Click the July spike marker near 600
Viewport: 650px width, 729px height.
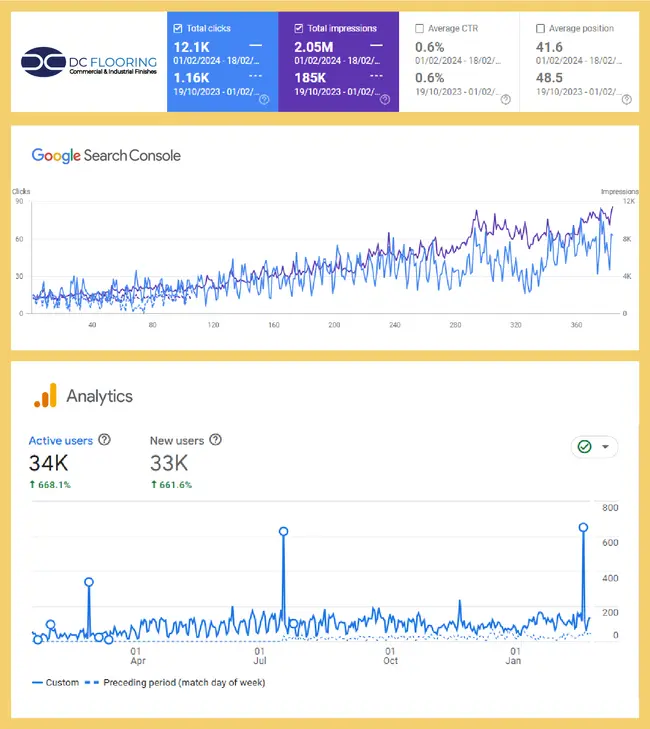tap(284, 531)
